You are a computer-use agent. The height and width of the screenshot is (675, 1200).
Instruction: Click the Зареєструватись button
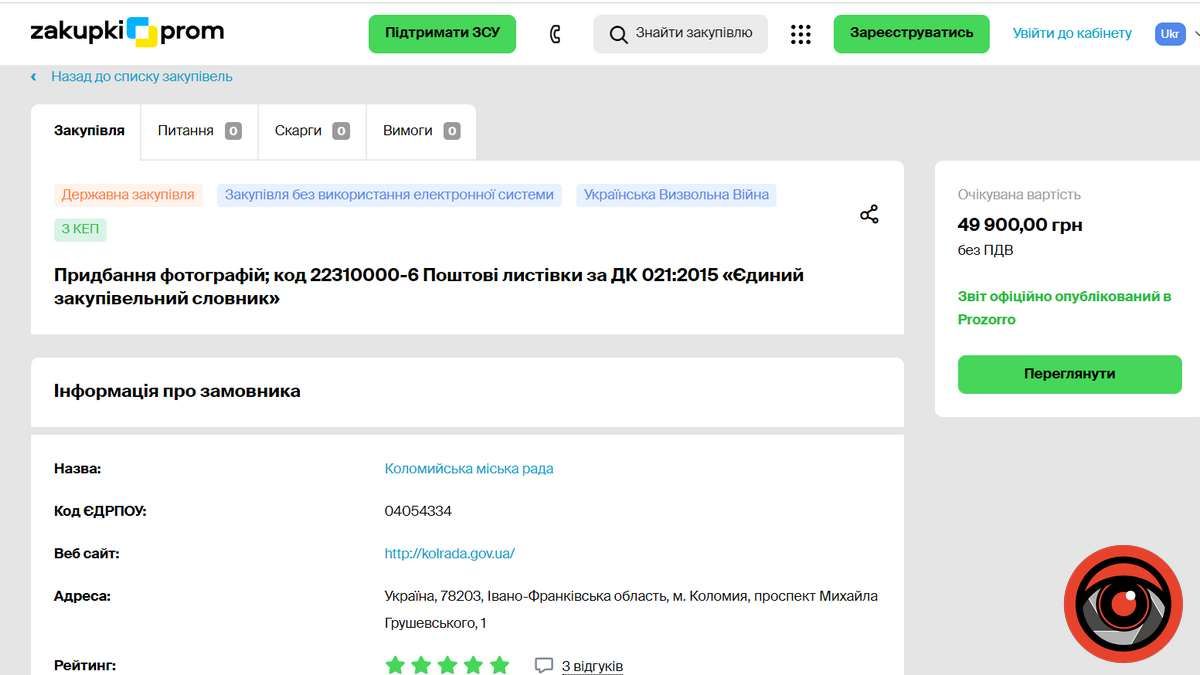(x=910, y=32)
